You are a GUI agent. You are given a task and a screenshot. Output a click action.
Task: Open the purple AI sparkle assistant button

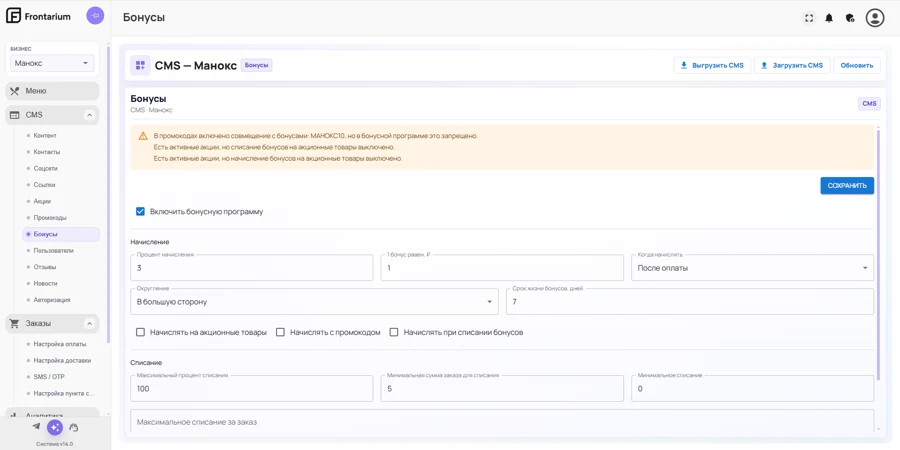click(x=55, y=427)
